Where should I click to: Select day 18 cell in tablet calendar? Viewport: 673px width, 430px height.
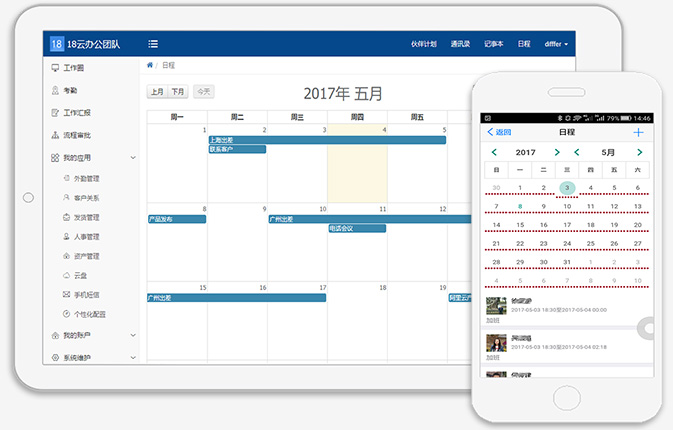(x=358, y=321)
